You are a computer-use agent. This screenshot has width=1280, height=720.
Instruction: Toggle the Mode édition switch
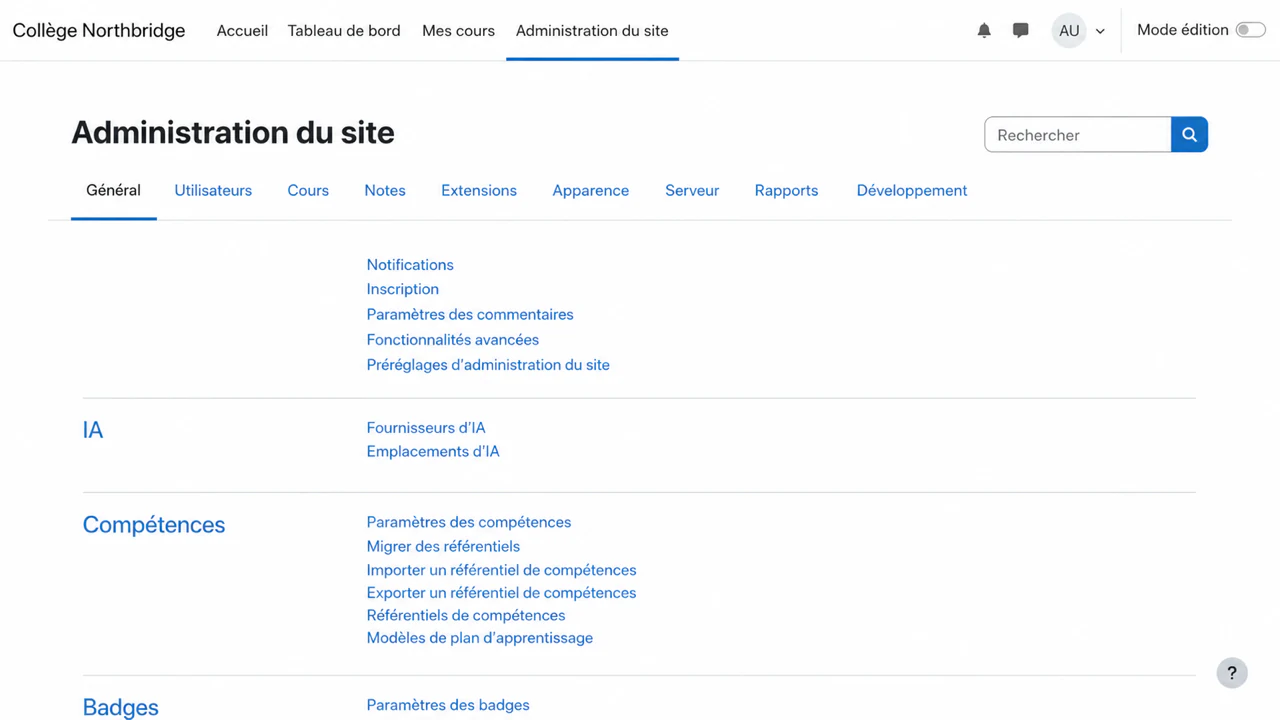click(x=1250, y=30)
